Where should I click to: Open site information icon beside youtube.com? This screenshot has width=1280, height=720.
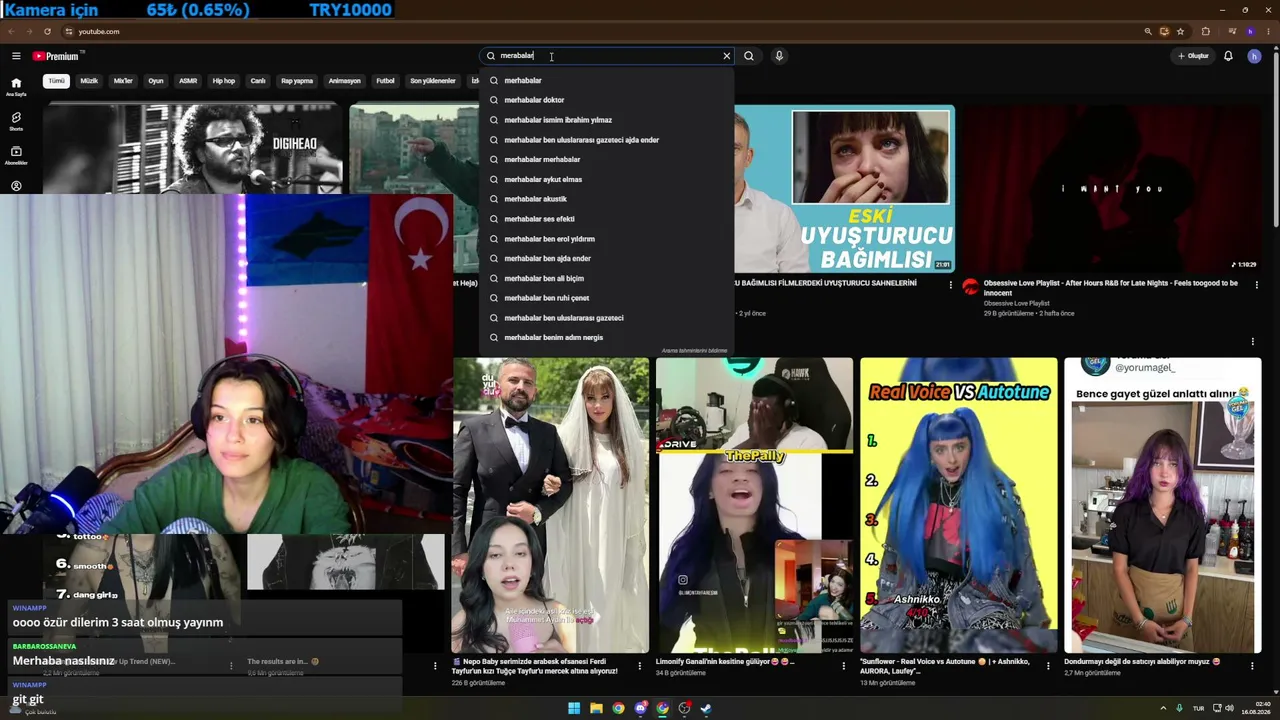point(68,31)
